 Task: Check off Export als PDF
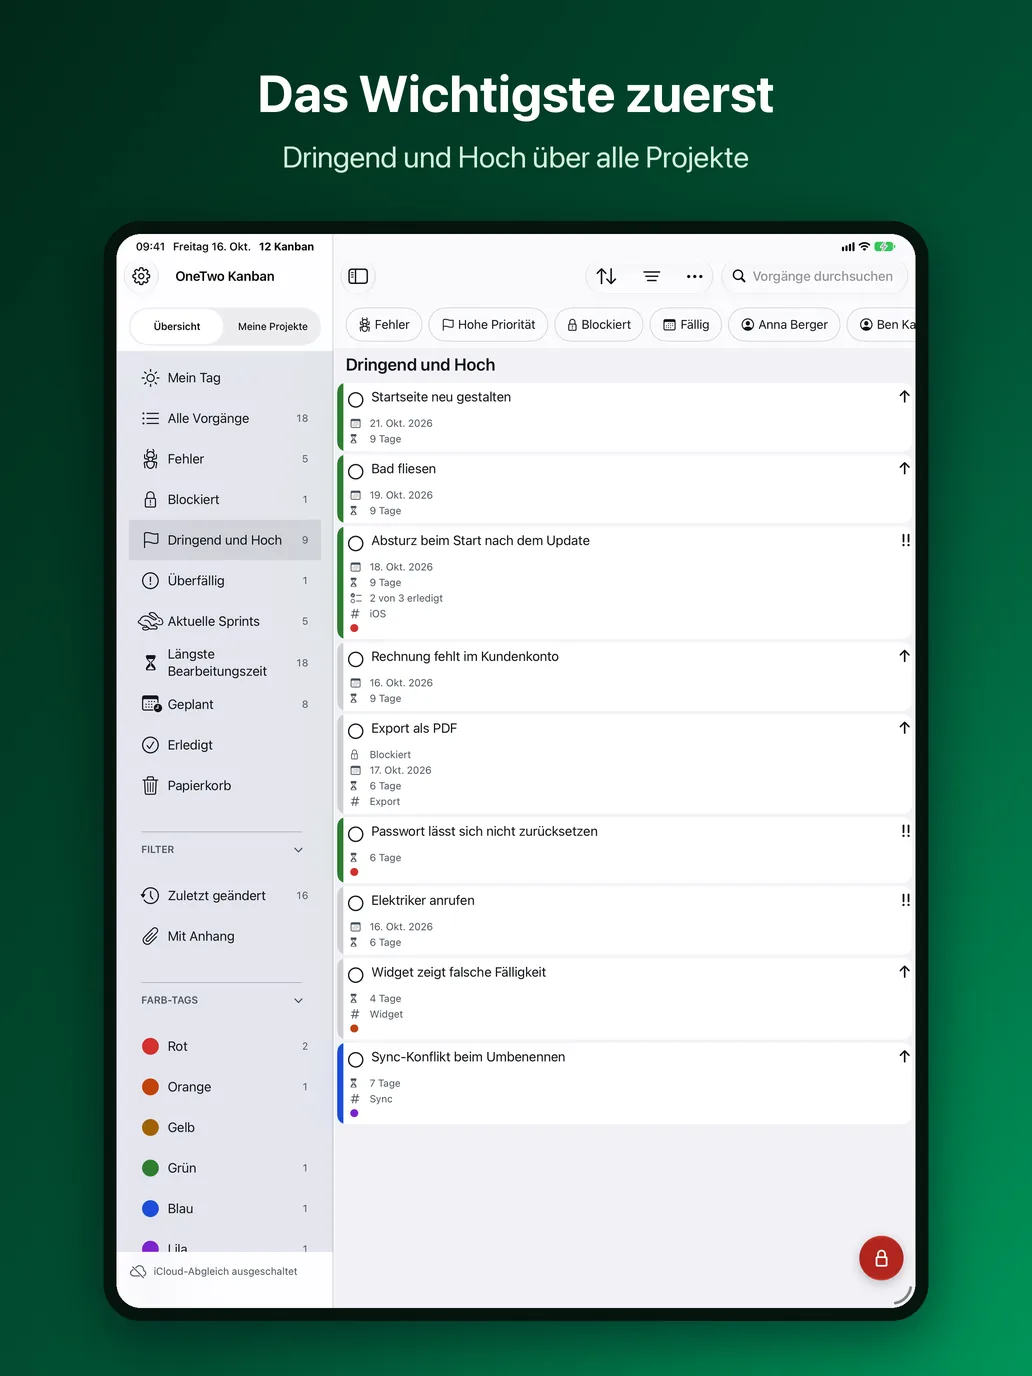click(x=355, y=731)
